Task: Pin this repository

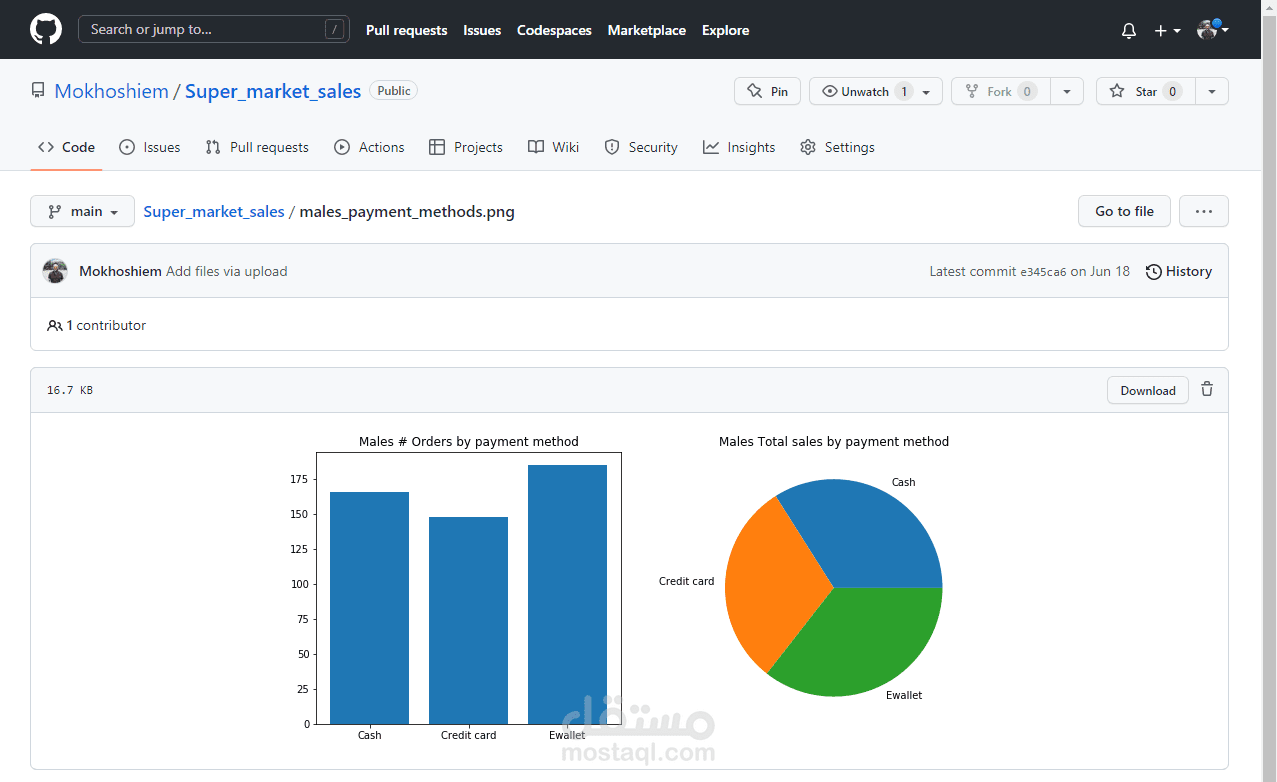Action: [x=767, y=91]
